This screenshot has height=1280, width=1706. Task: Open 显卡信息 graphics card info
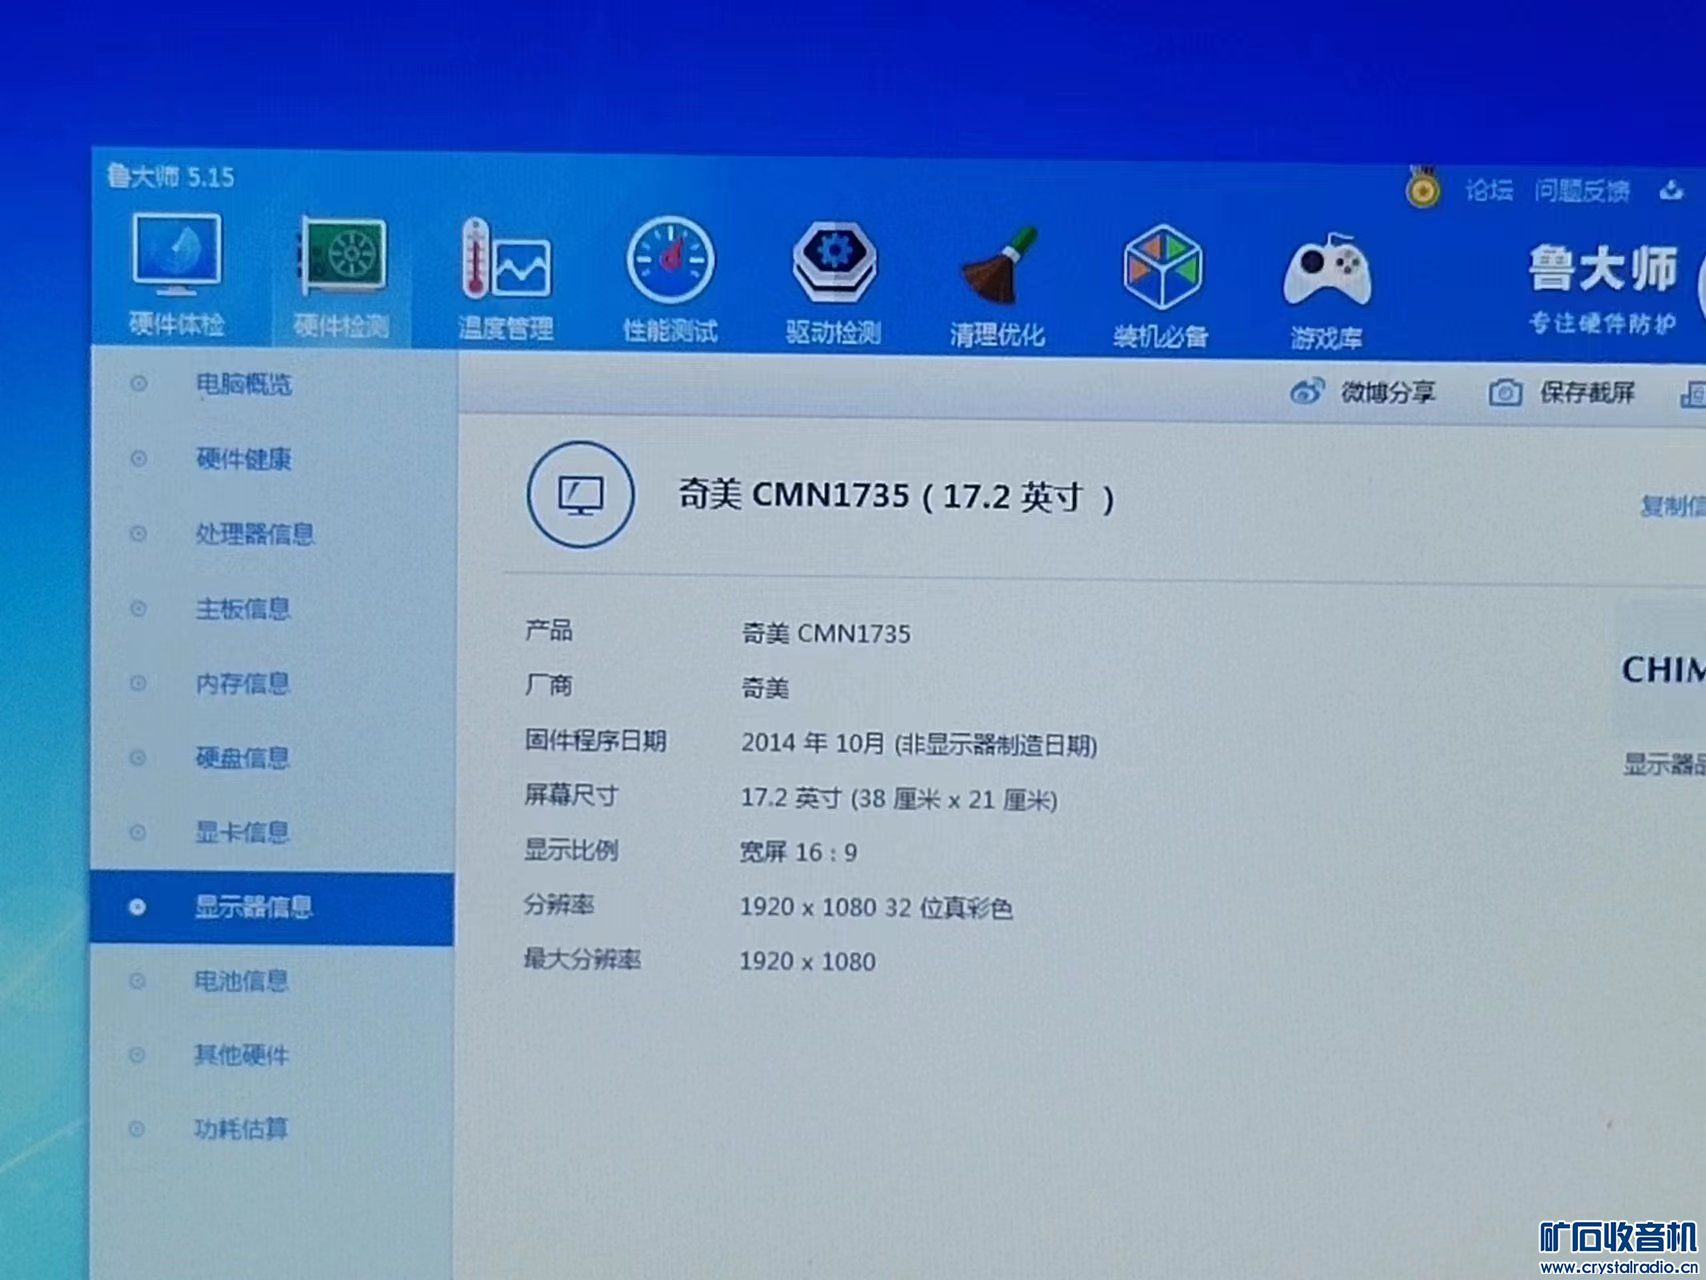coord(243,832)
